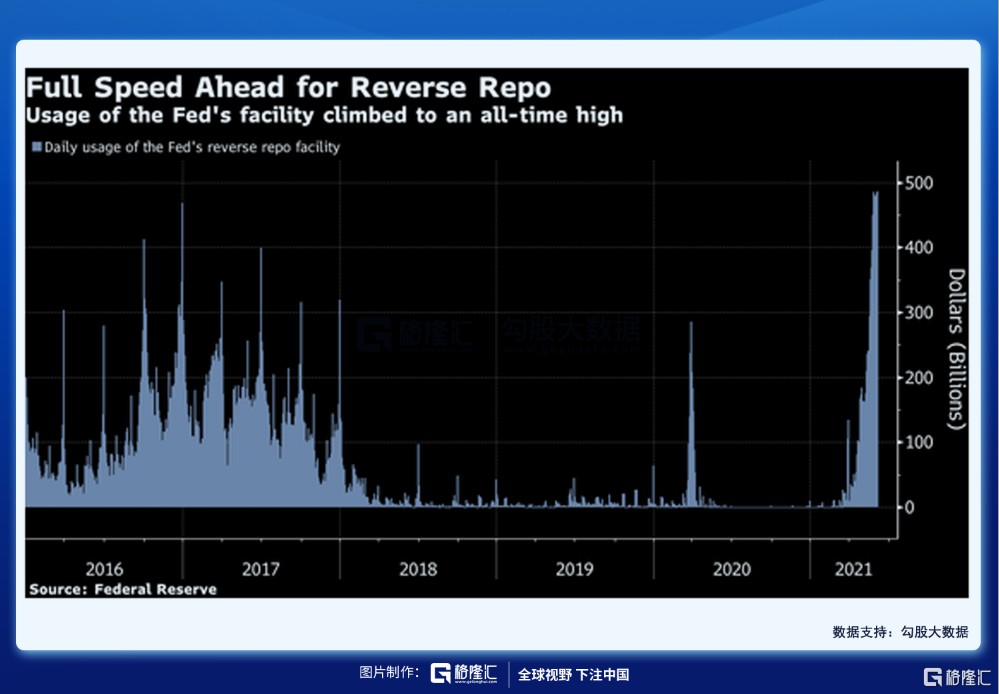Click the 'Daily usage of the Fed's reverse repo facility' legend label

pyautogui.click(x=192, y=147)
